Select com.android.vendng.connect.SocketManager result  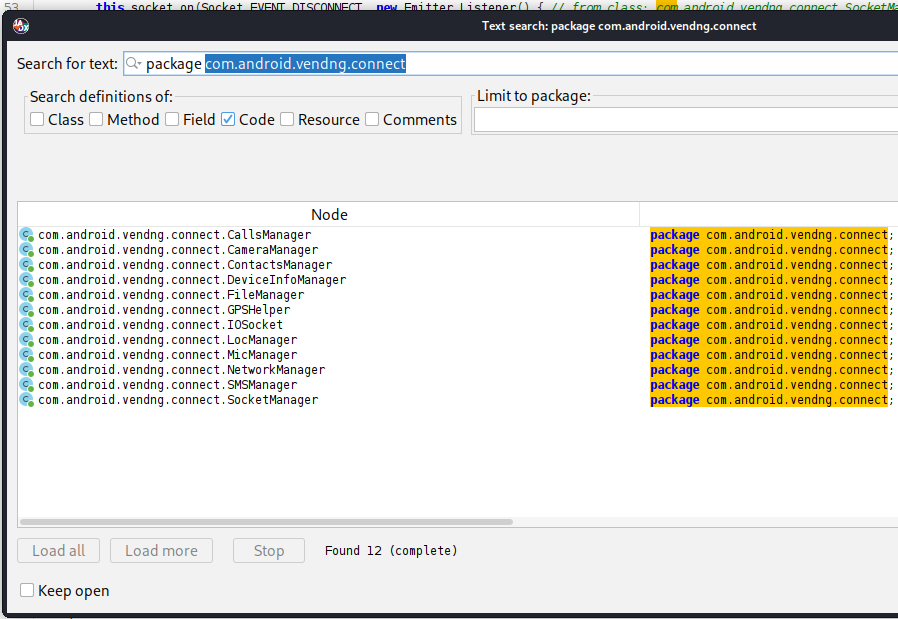178,400
